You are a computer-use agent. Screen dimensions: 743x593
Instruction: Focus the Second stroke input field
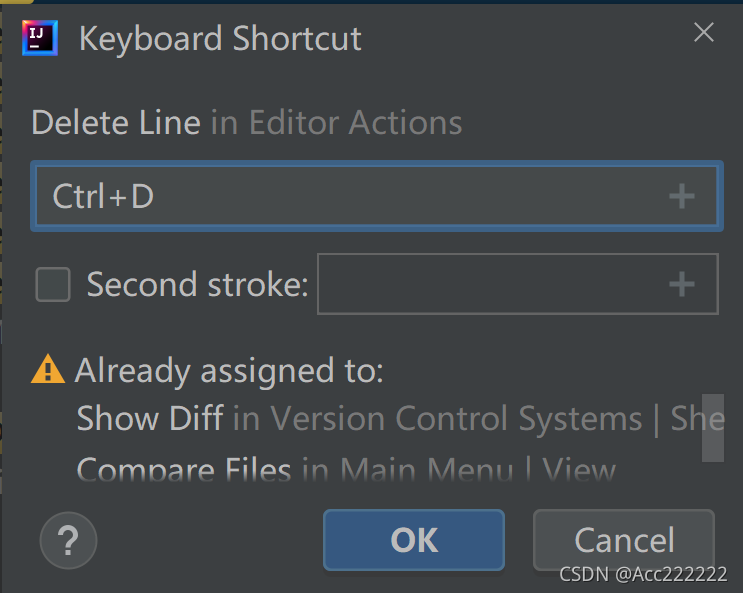coord(518,284)
